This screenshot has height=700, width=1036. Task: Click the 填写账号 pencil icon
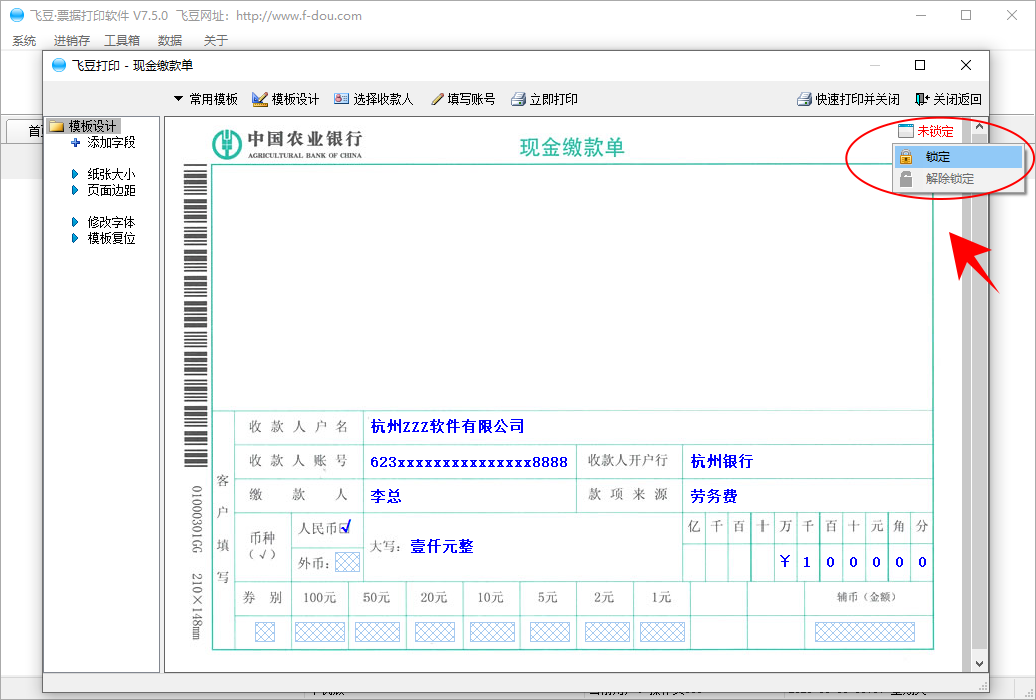(x=437, y=99)
